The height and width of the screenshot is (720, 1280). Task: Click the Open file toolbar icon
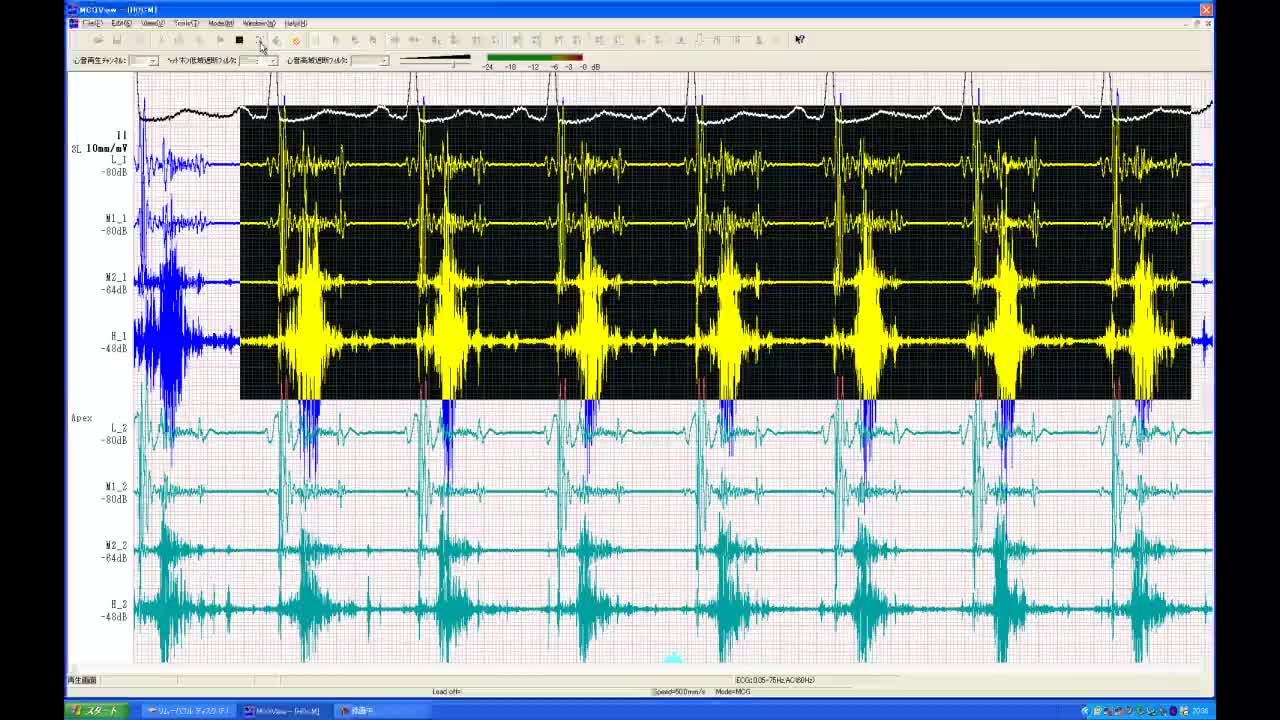[x=97, y=40]
